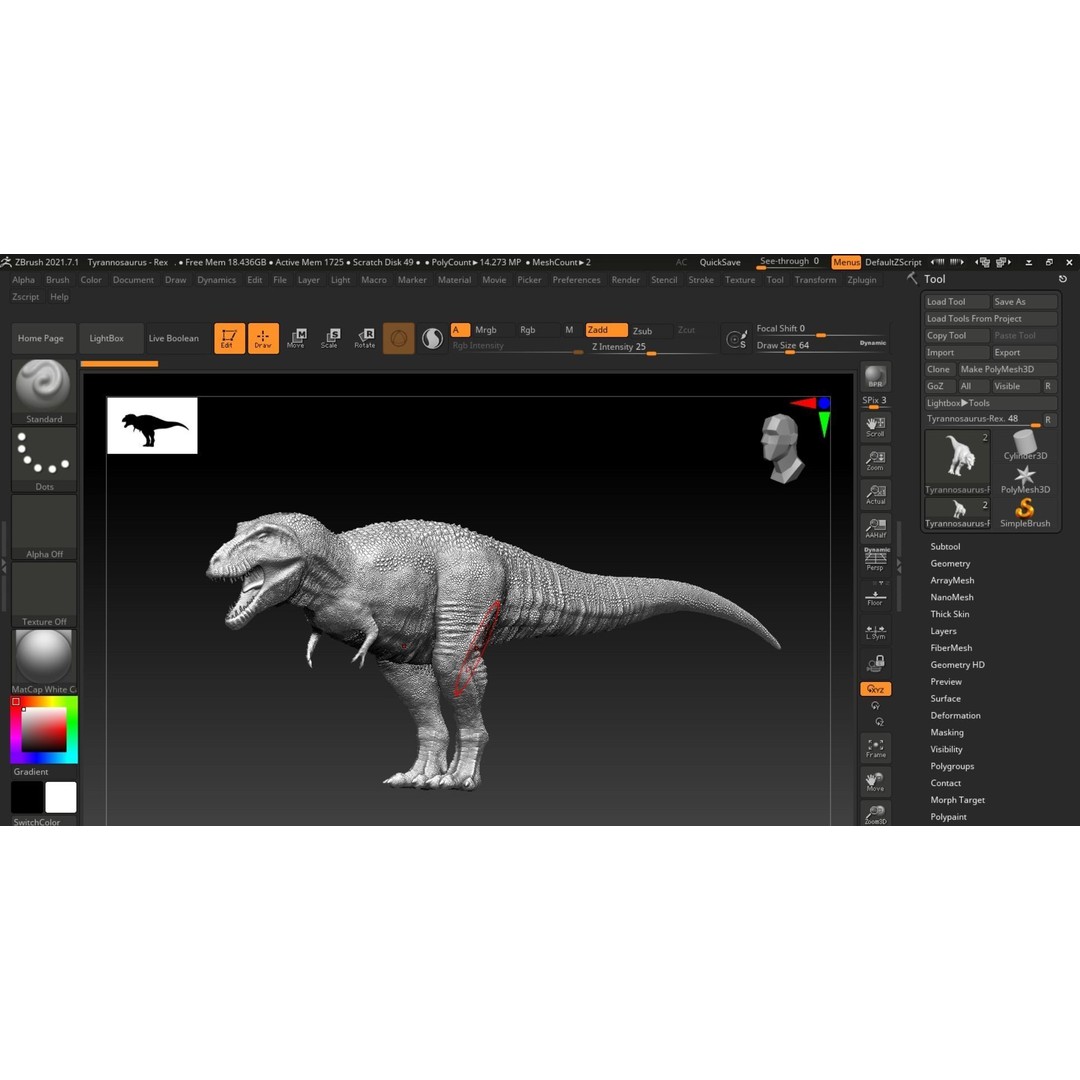Screen dimensions: 1080x1080
Task: Select the SimpleBrush tool icon
Action: coord(1025,512)
